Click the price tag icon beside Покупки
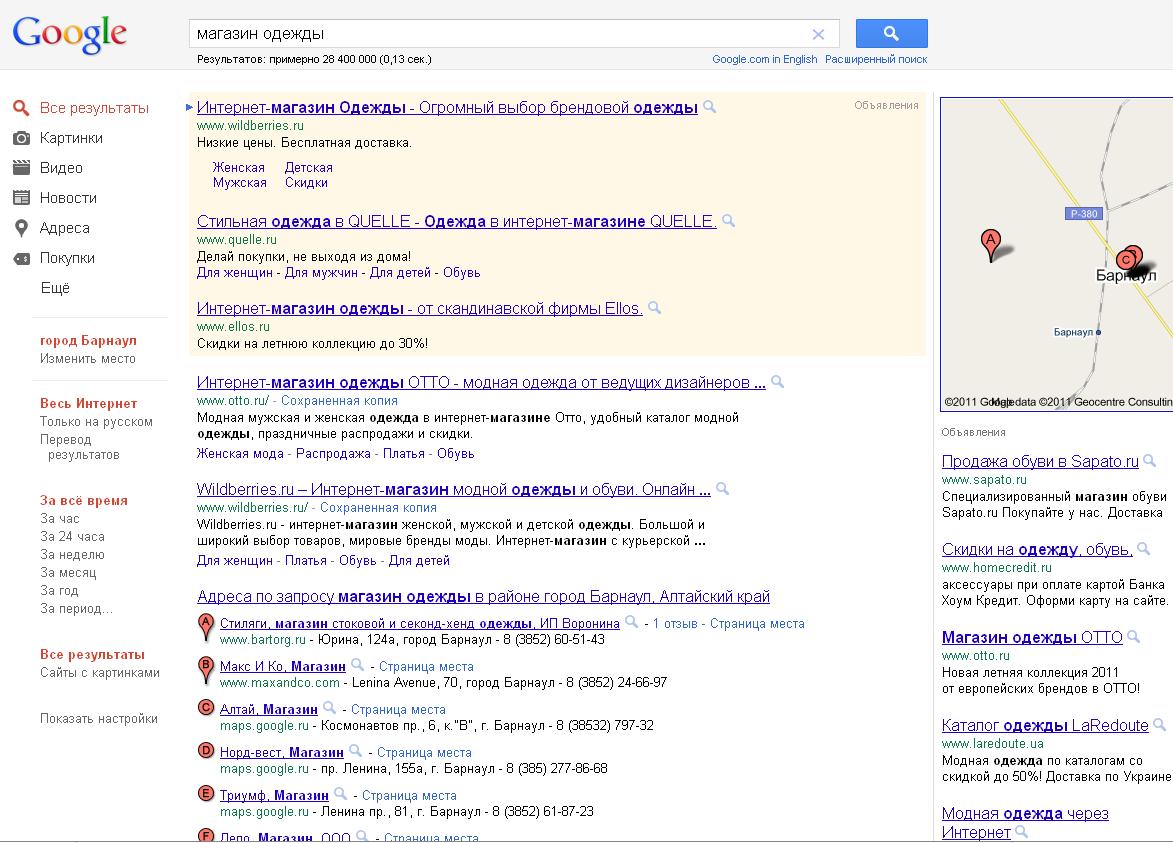The height and width of the screenshot is (843, 1173). point(22,258)
